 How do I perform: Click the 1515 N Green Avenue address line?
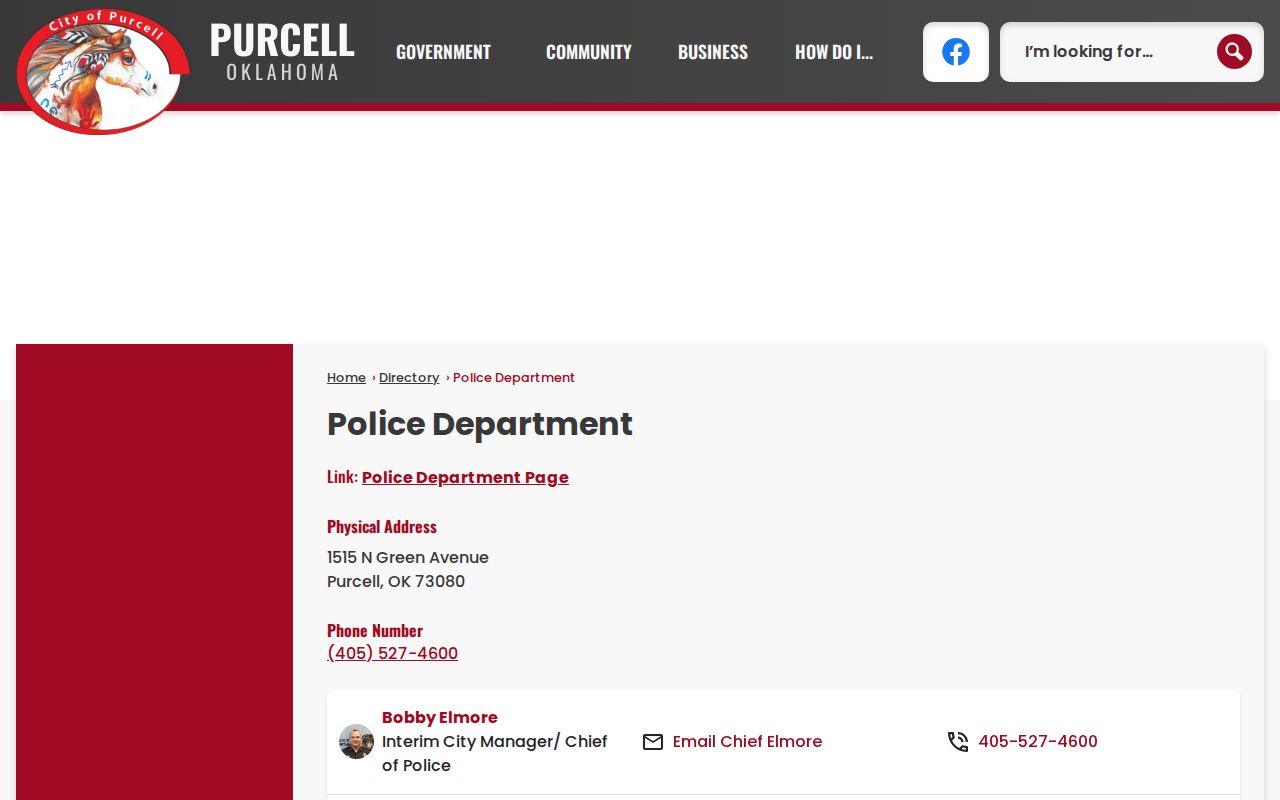408,558
